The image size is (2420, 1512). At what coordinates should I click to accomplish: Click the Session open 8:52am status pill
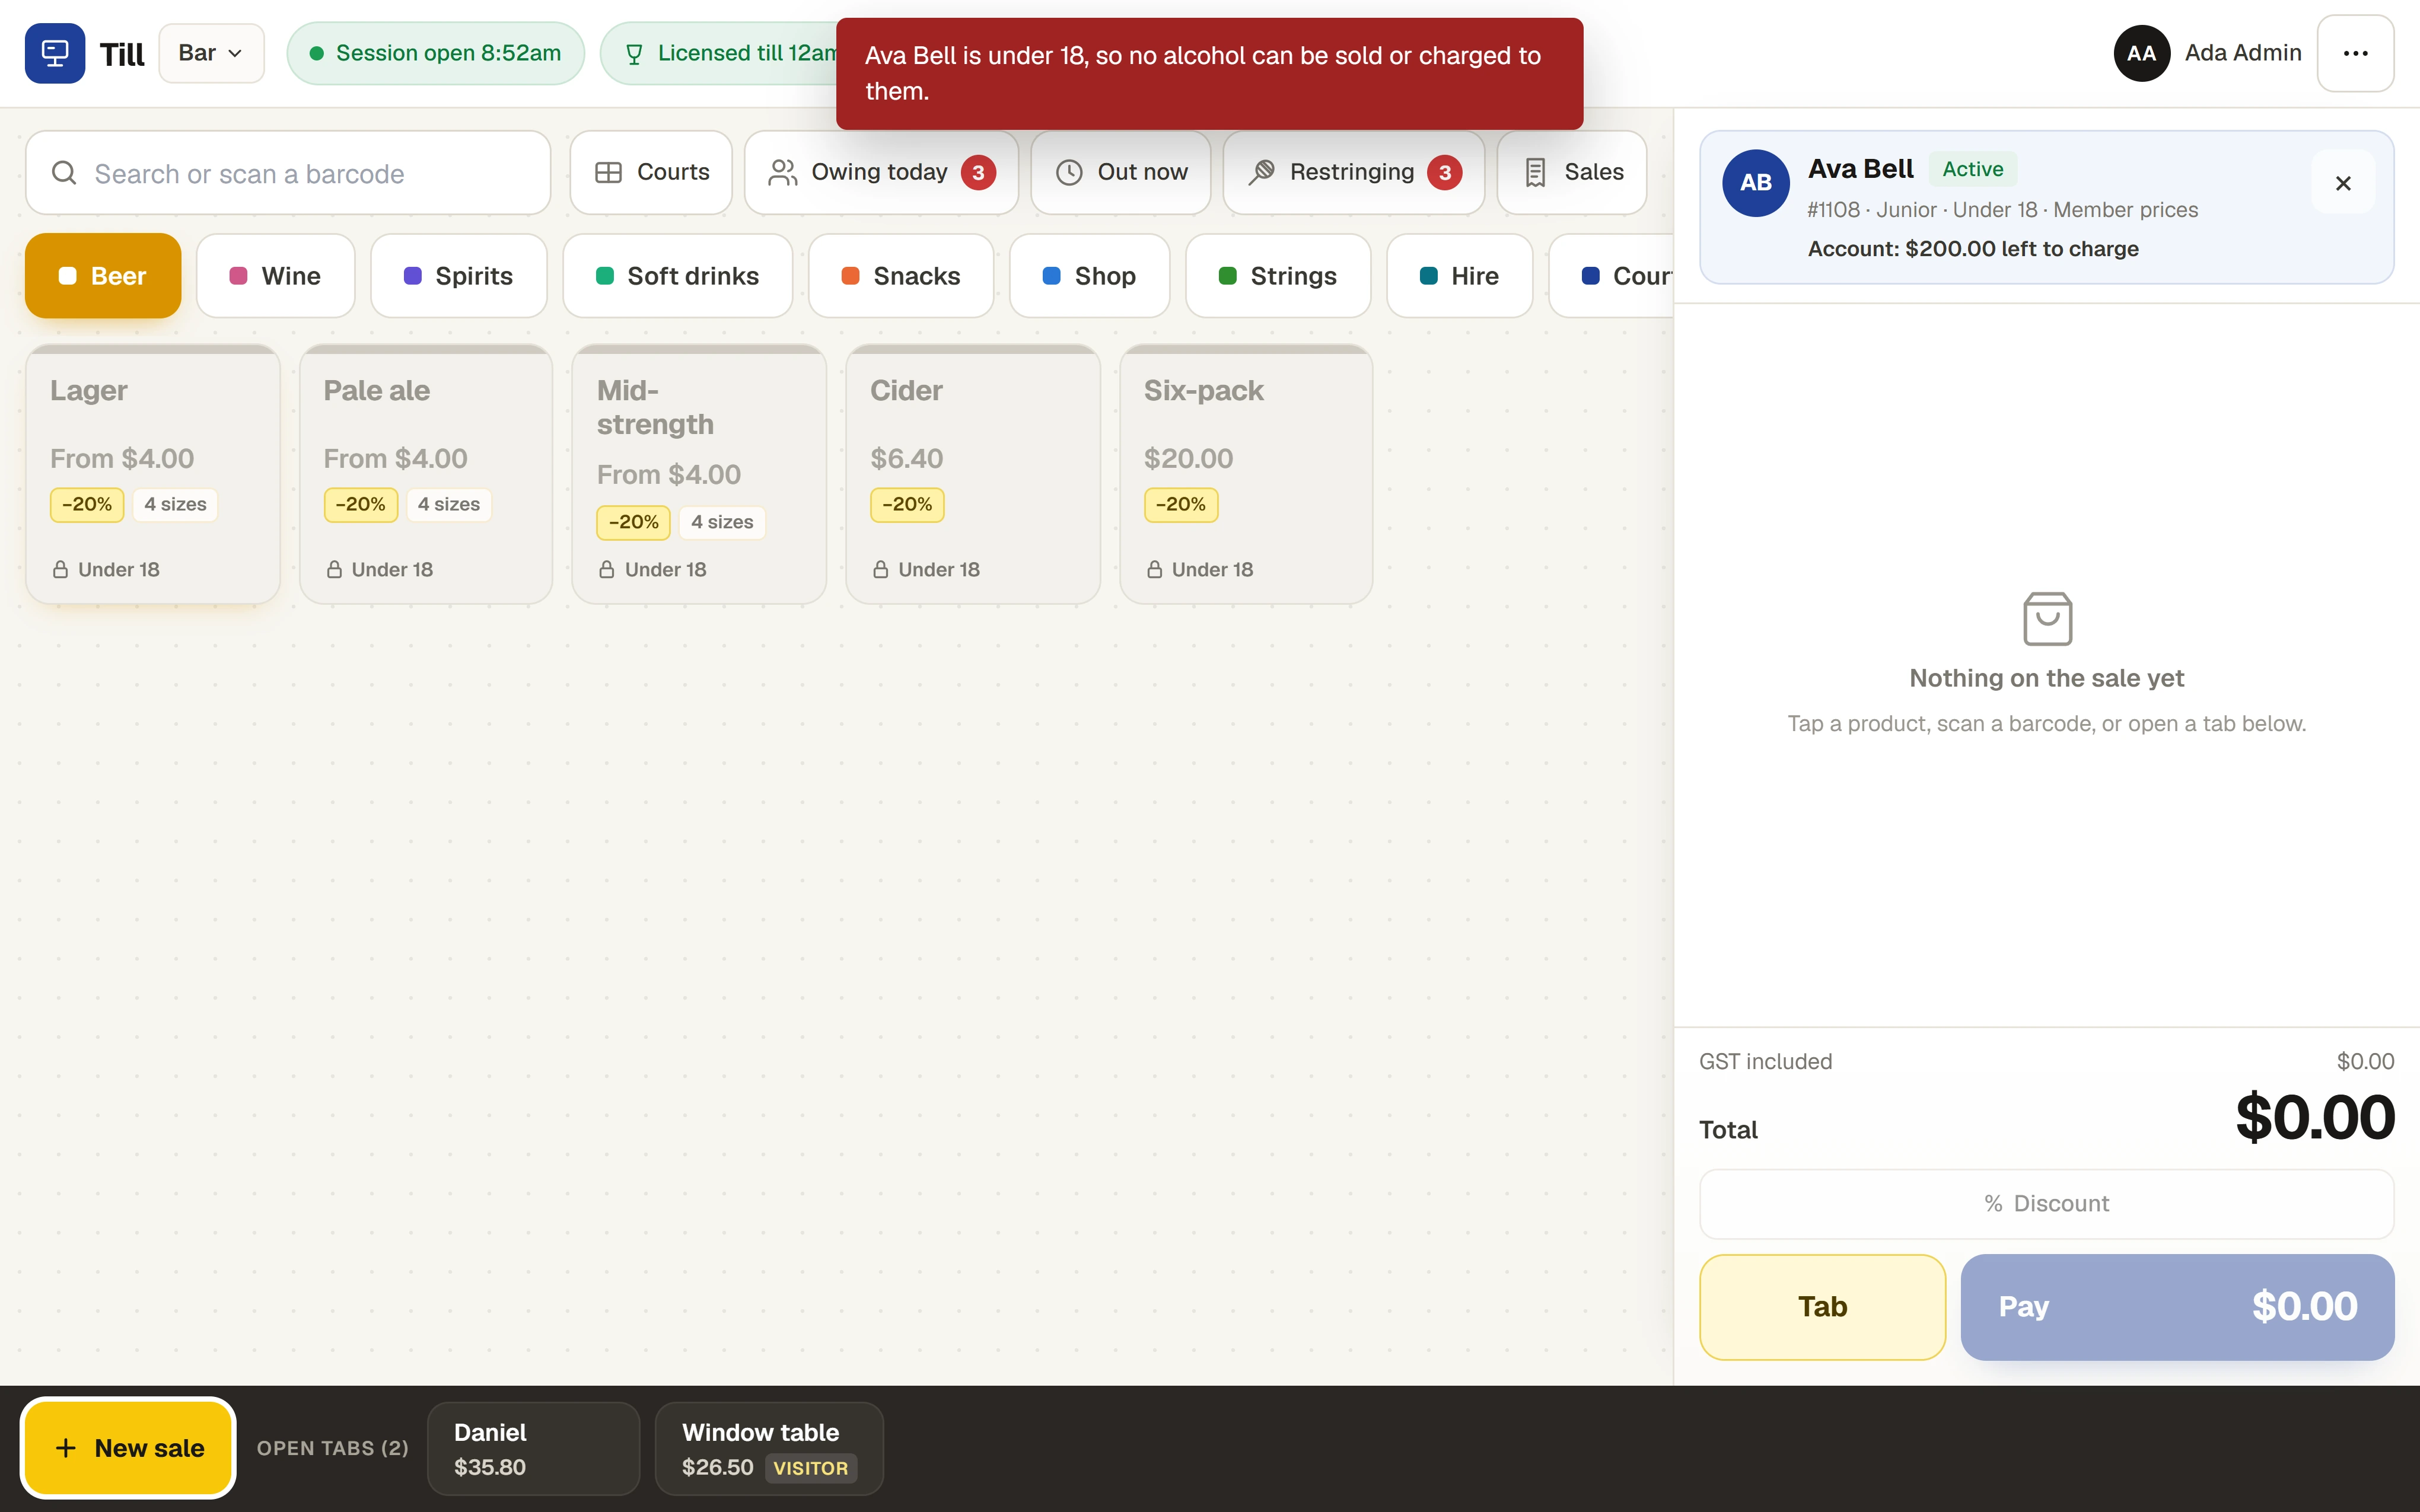click(x=435, y=53)
